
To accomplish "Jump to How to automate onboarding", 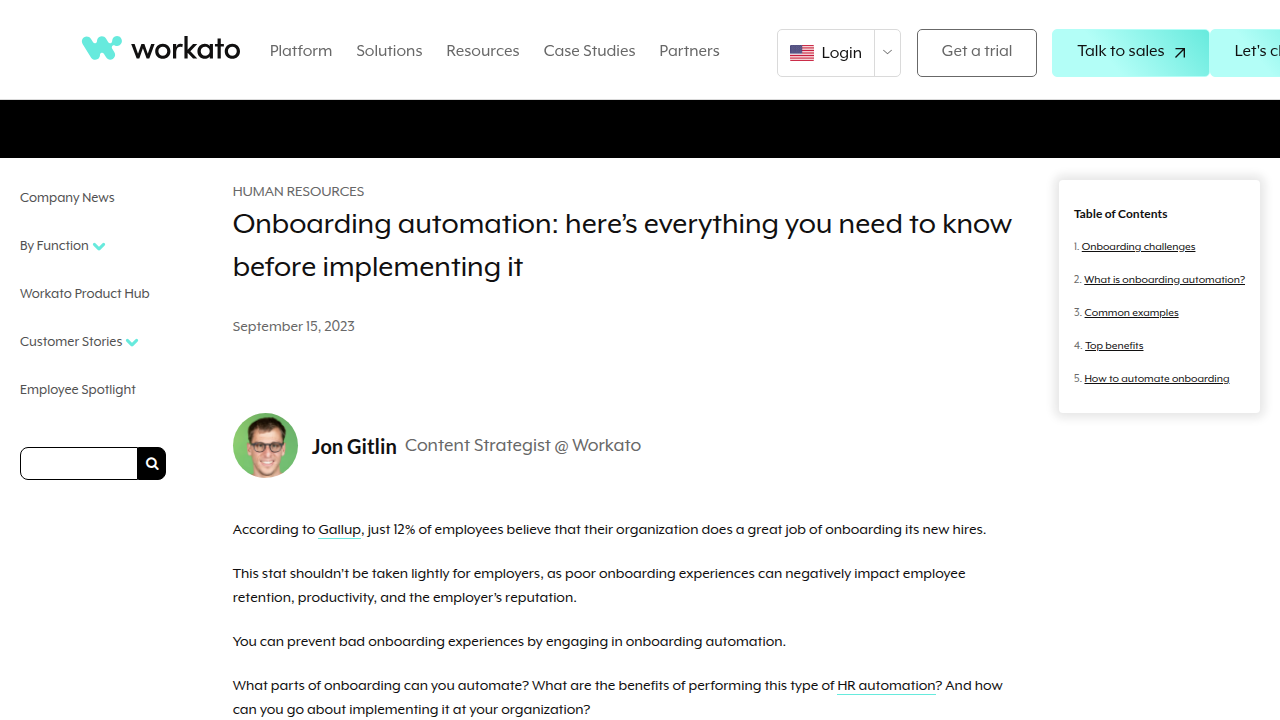I will click(1157, 379).
